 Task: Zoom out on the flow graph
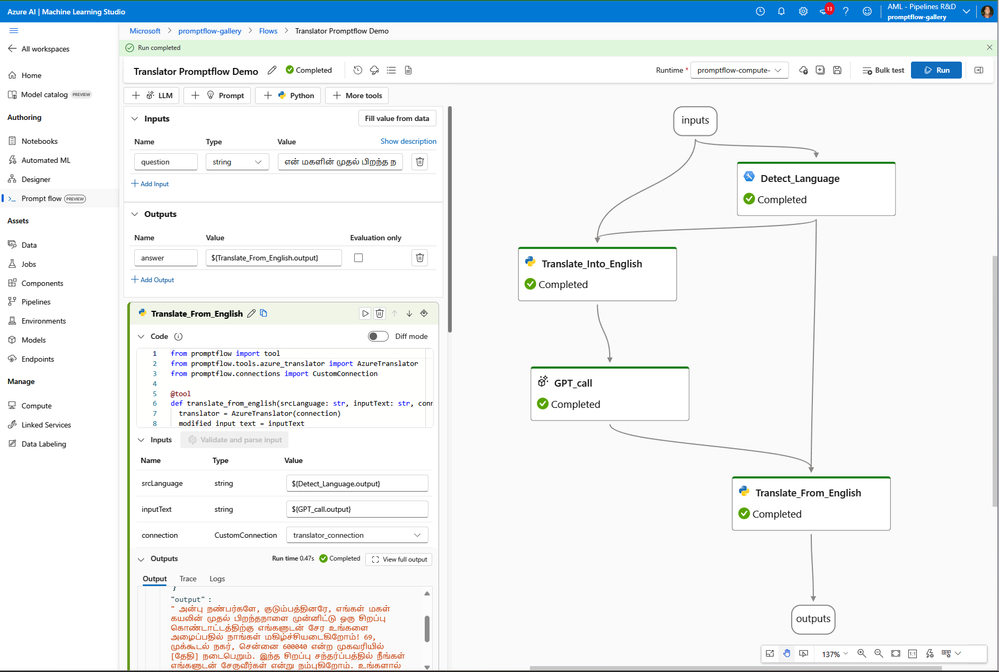pos(879,654)
